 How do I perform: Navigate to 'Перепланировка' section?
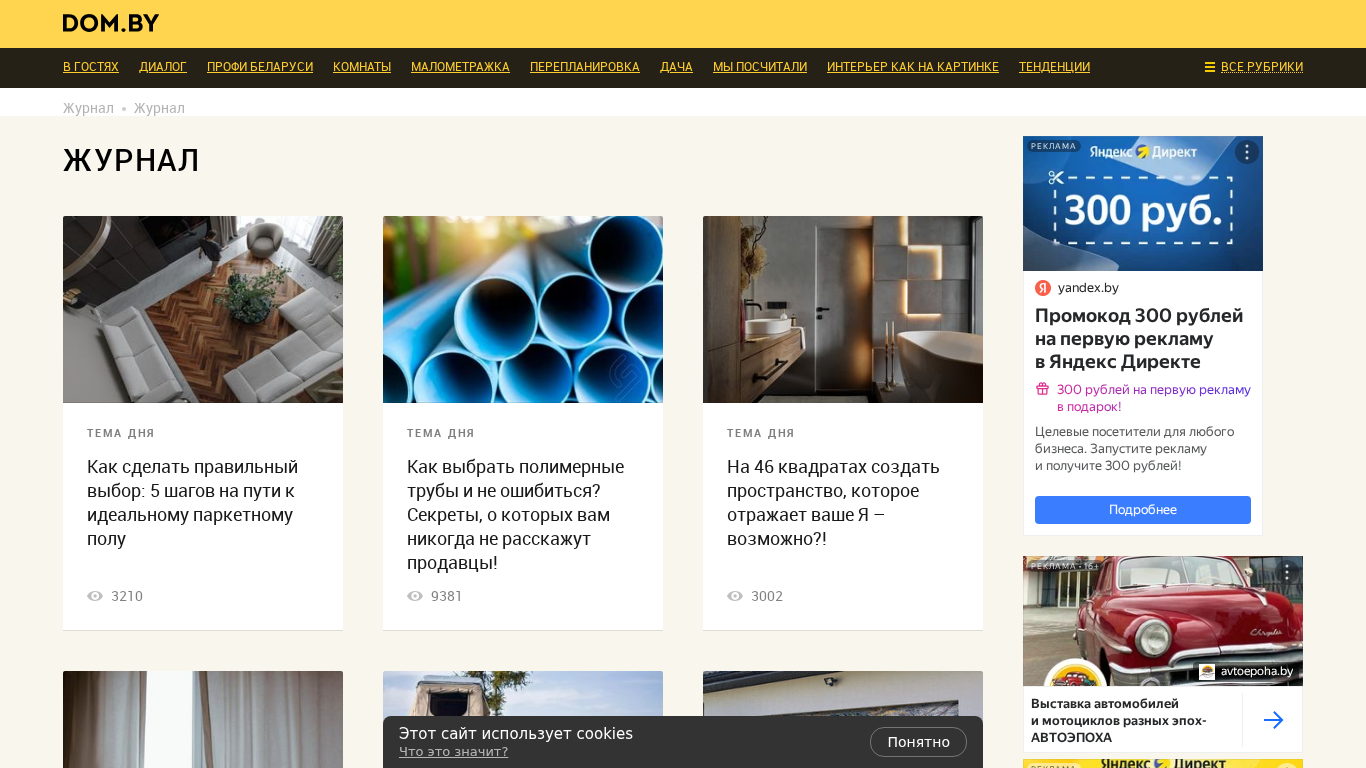[585, 67]
